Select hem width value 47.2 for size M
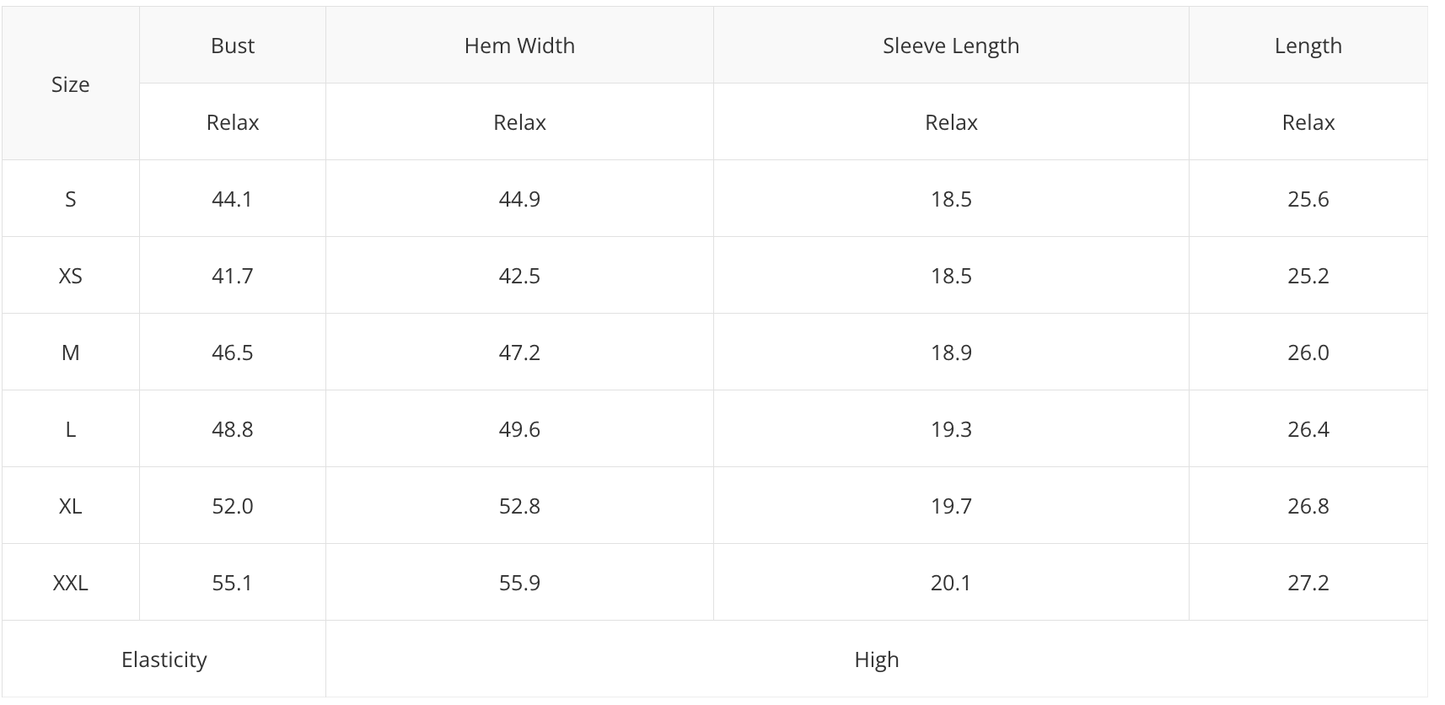 point(519,353)
